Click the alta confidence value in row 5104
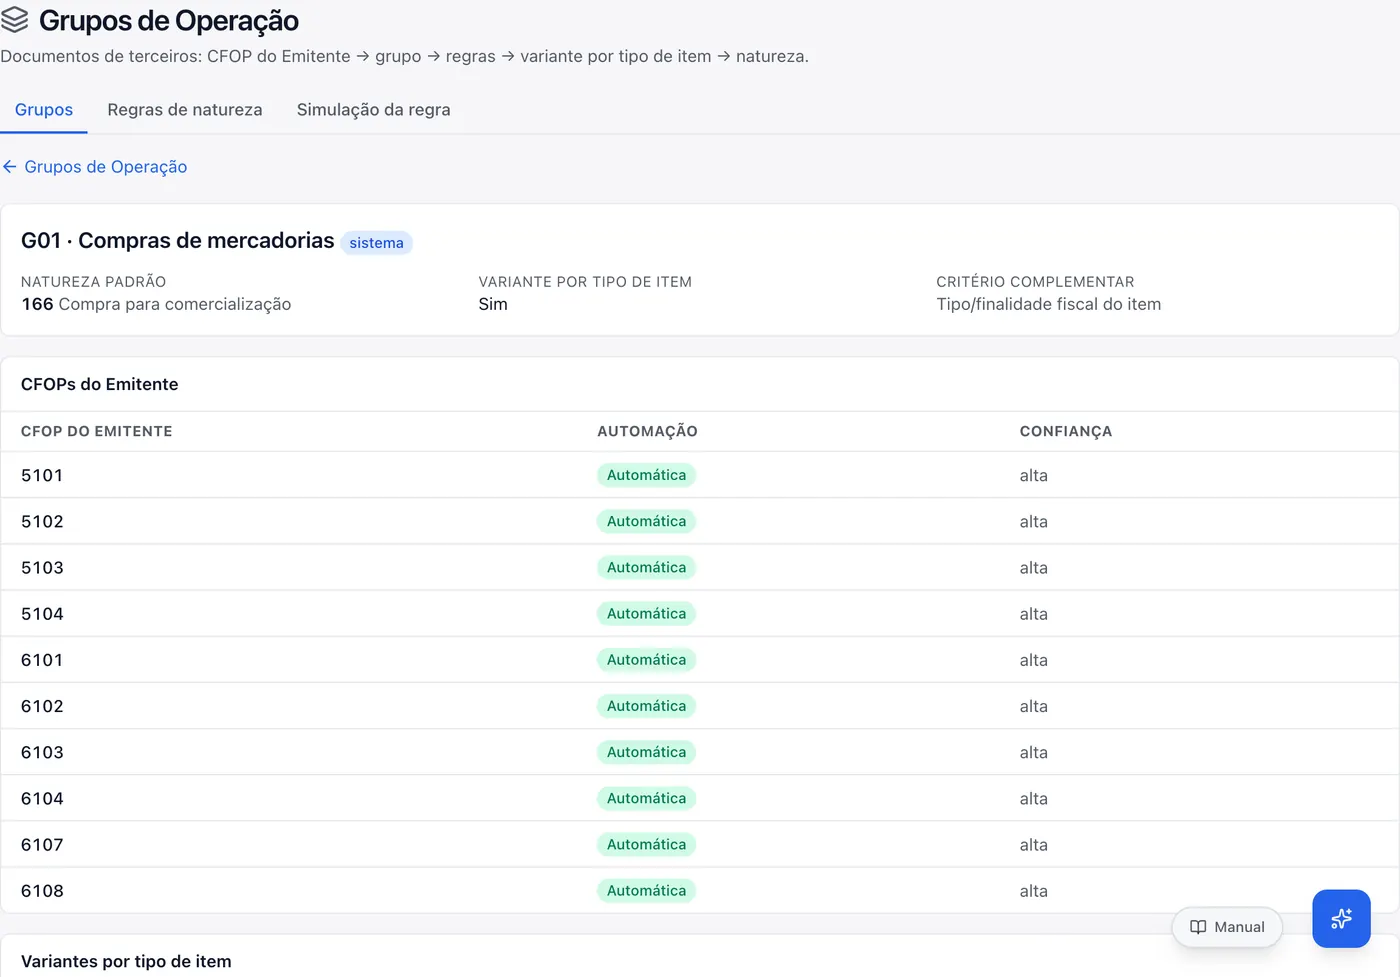1400x977 pixels. (x=1034, y=614)
